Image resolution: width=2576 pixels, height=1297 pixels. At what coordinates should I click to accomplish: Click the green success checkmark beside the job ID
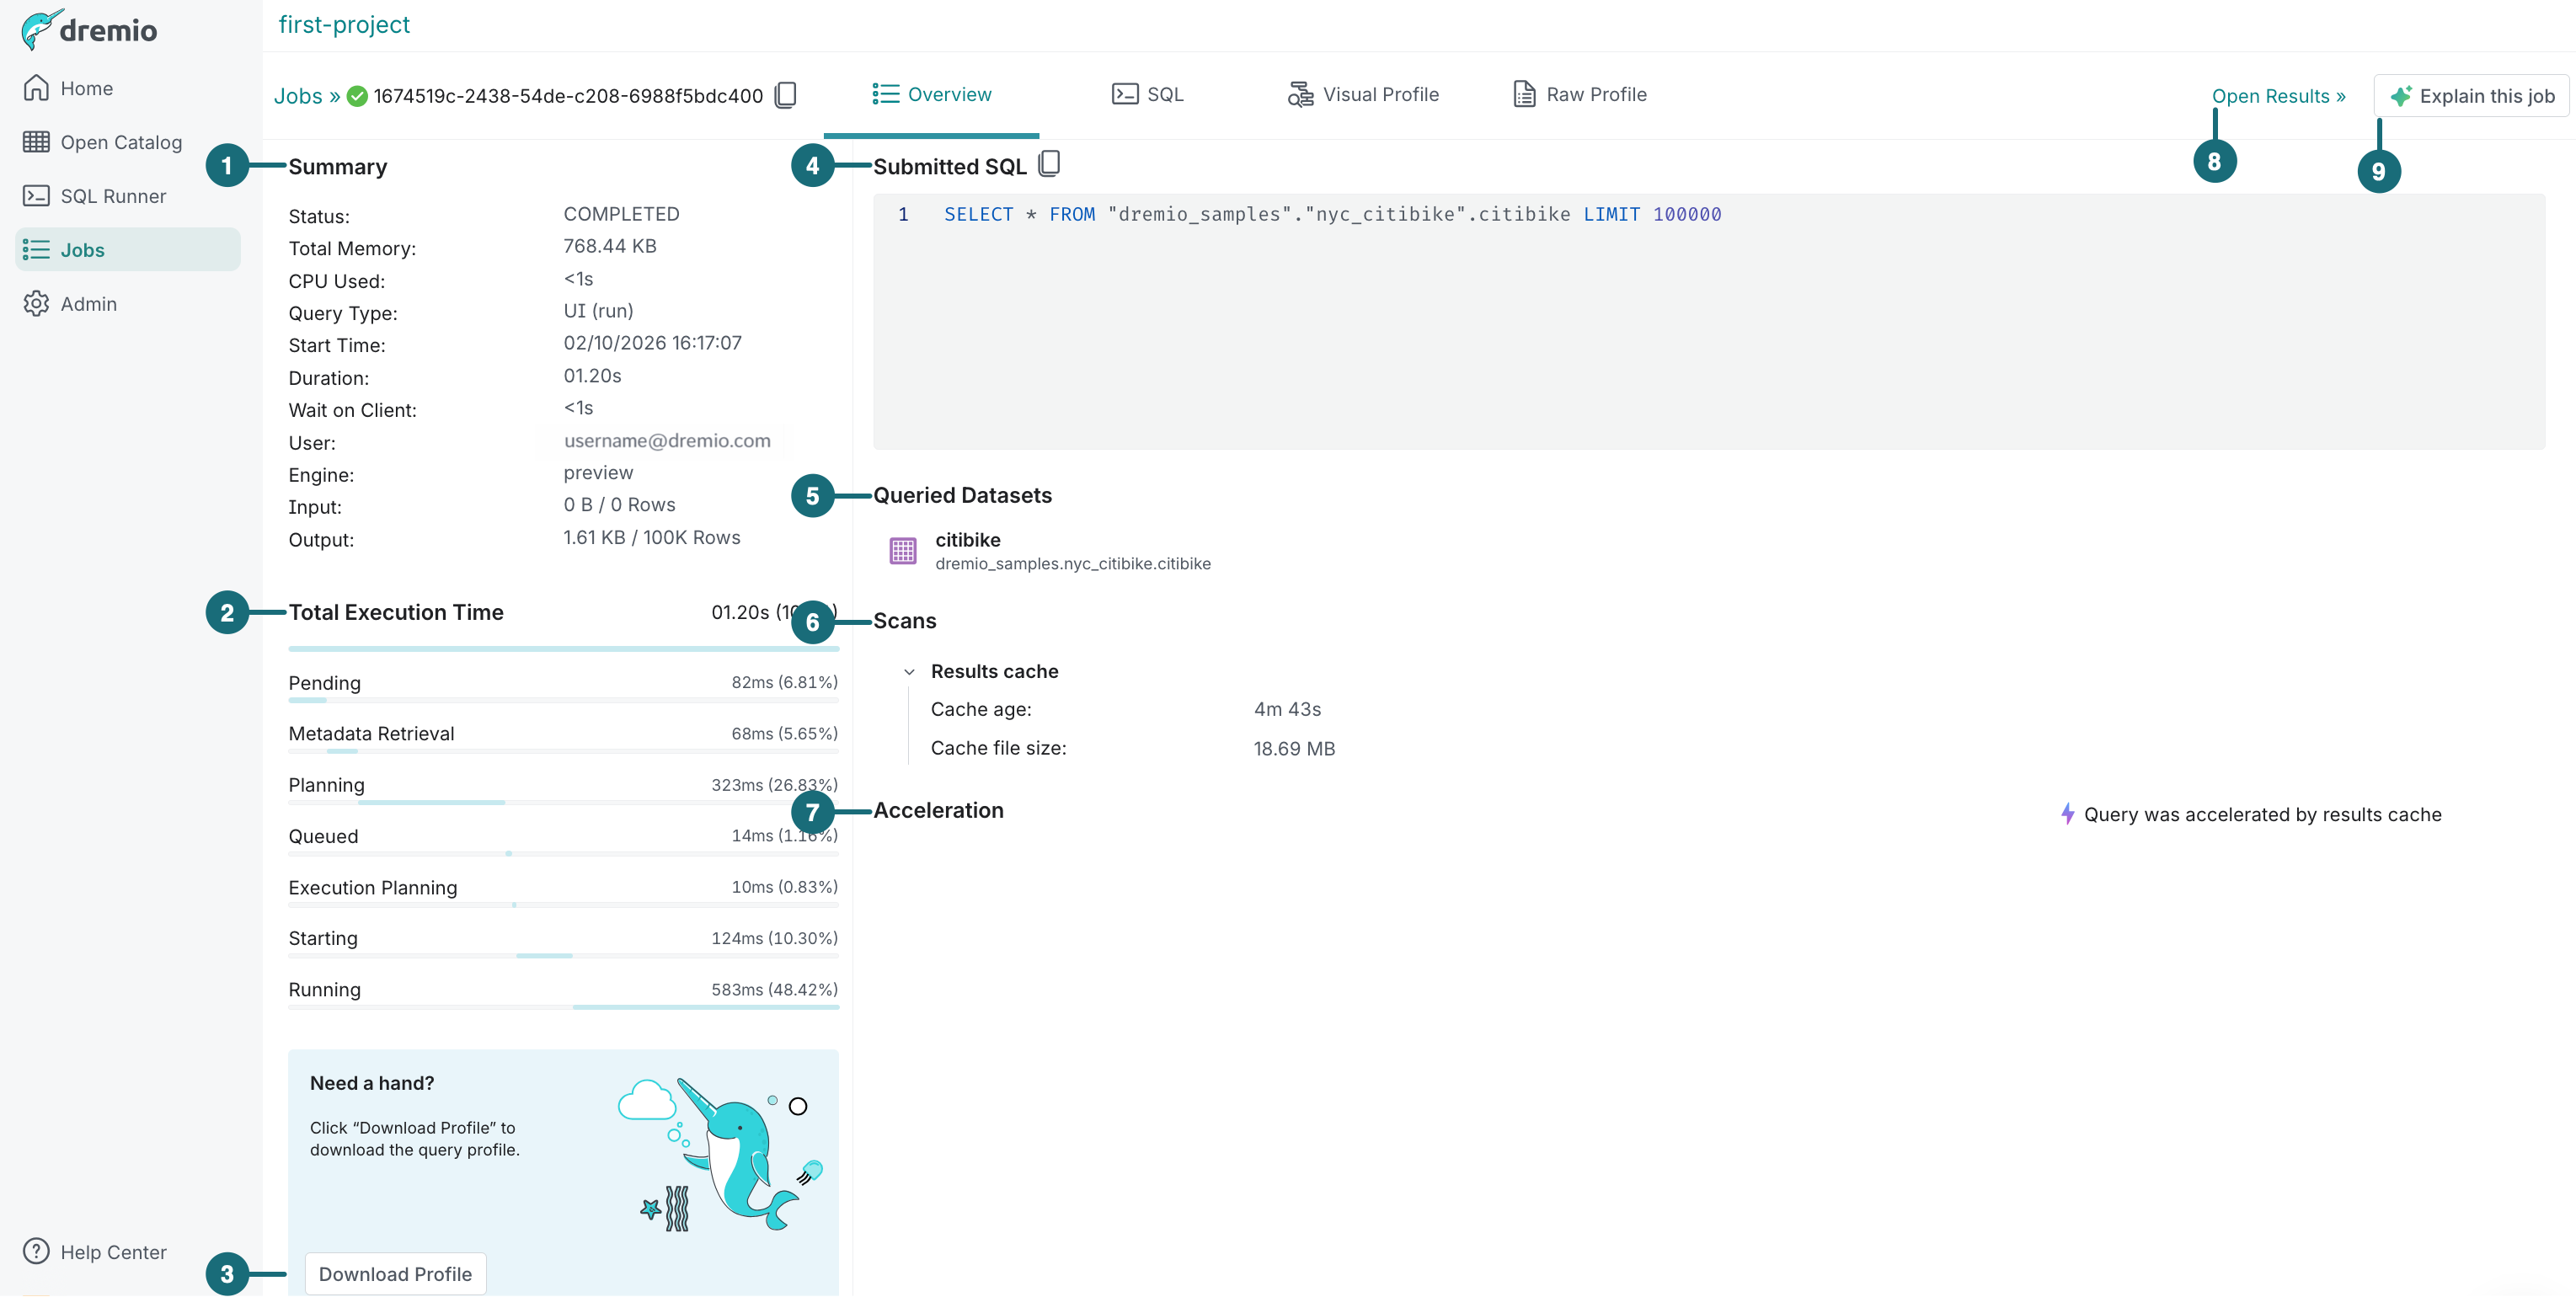point(357,96)
